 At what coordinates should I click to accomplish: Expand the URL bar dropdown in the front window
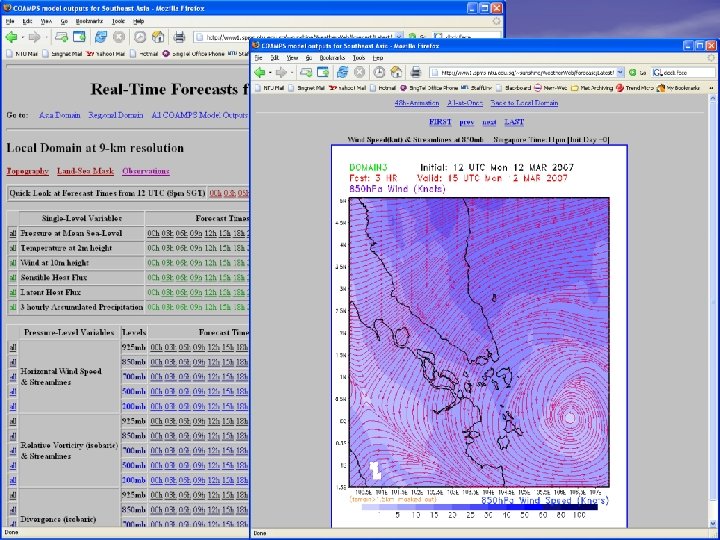(620, 73)
